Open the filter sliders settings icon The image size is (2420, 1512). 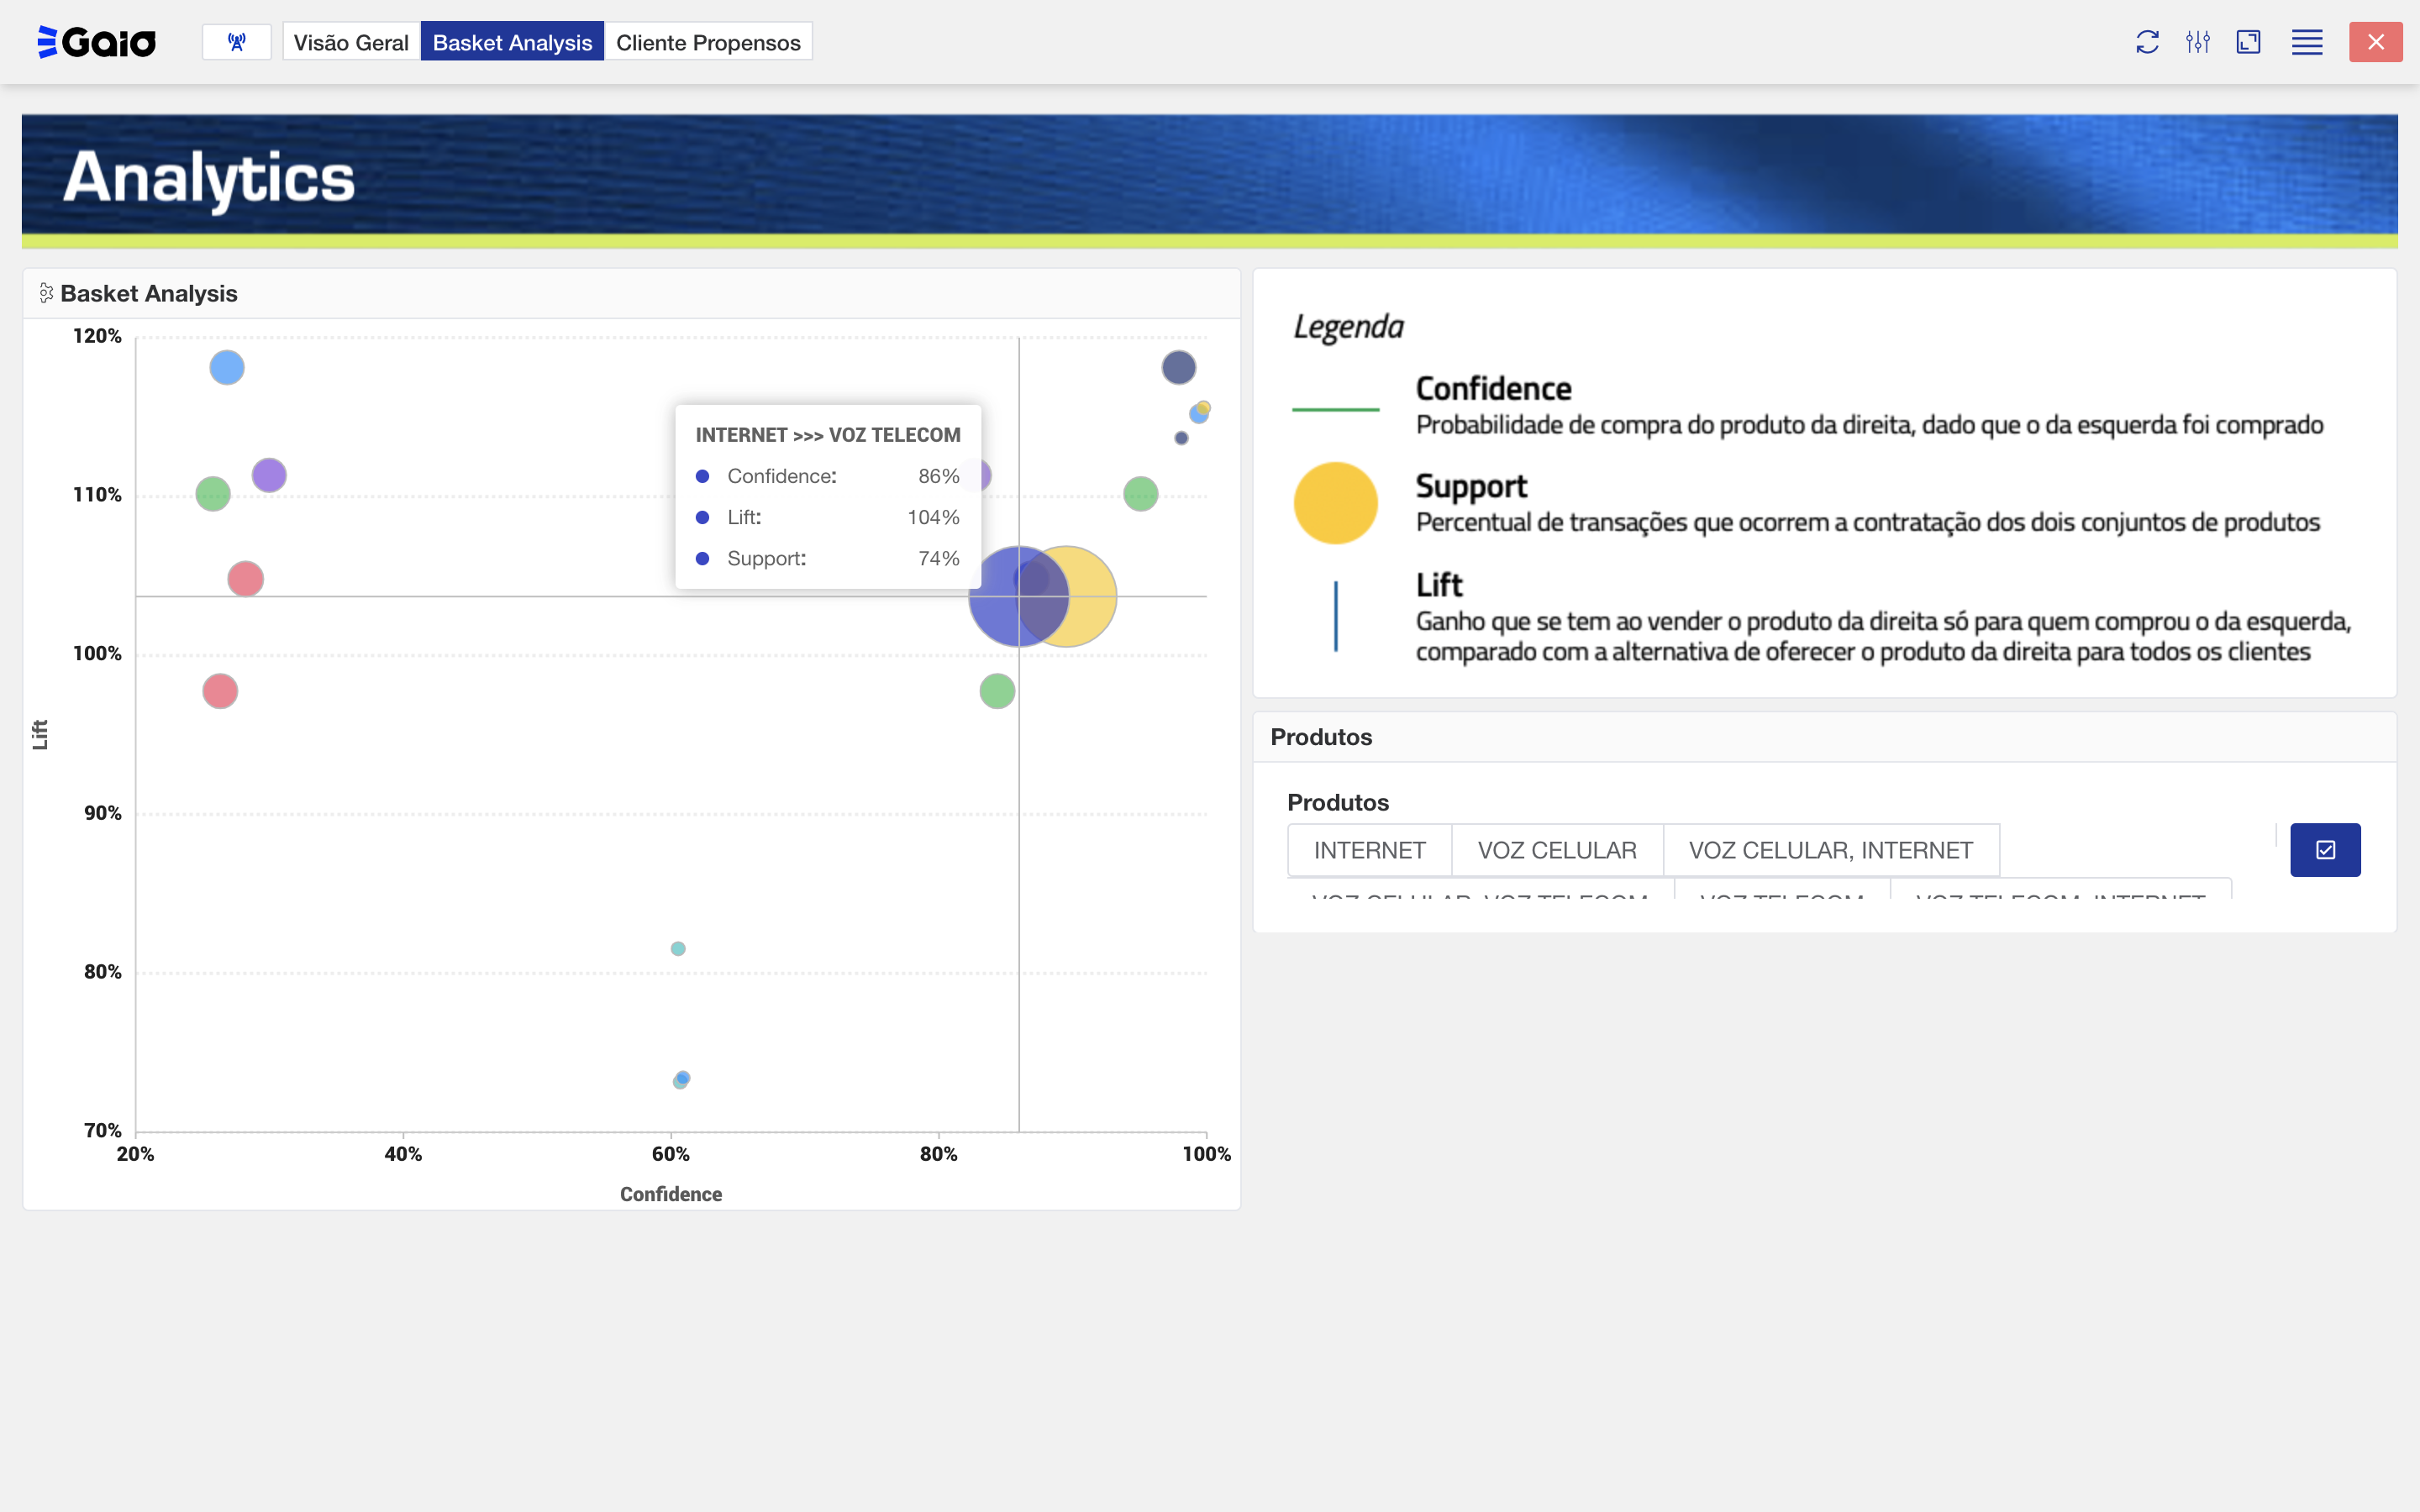[2197, 42]
